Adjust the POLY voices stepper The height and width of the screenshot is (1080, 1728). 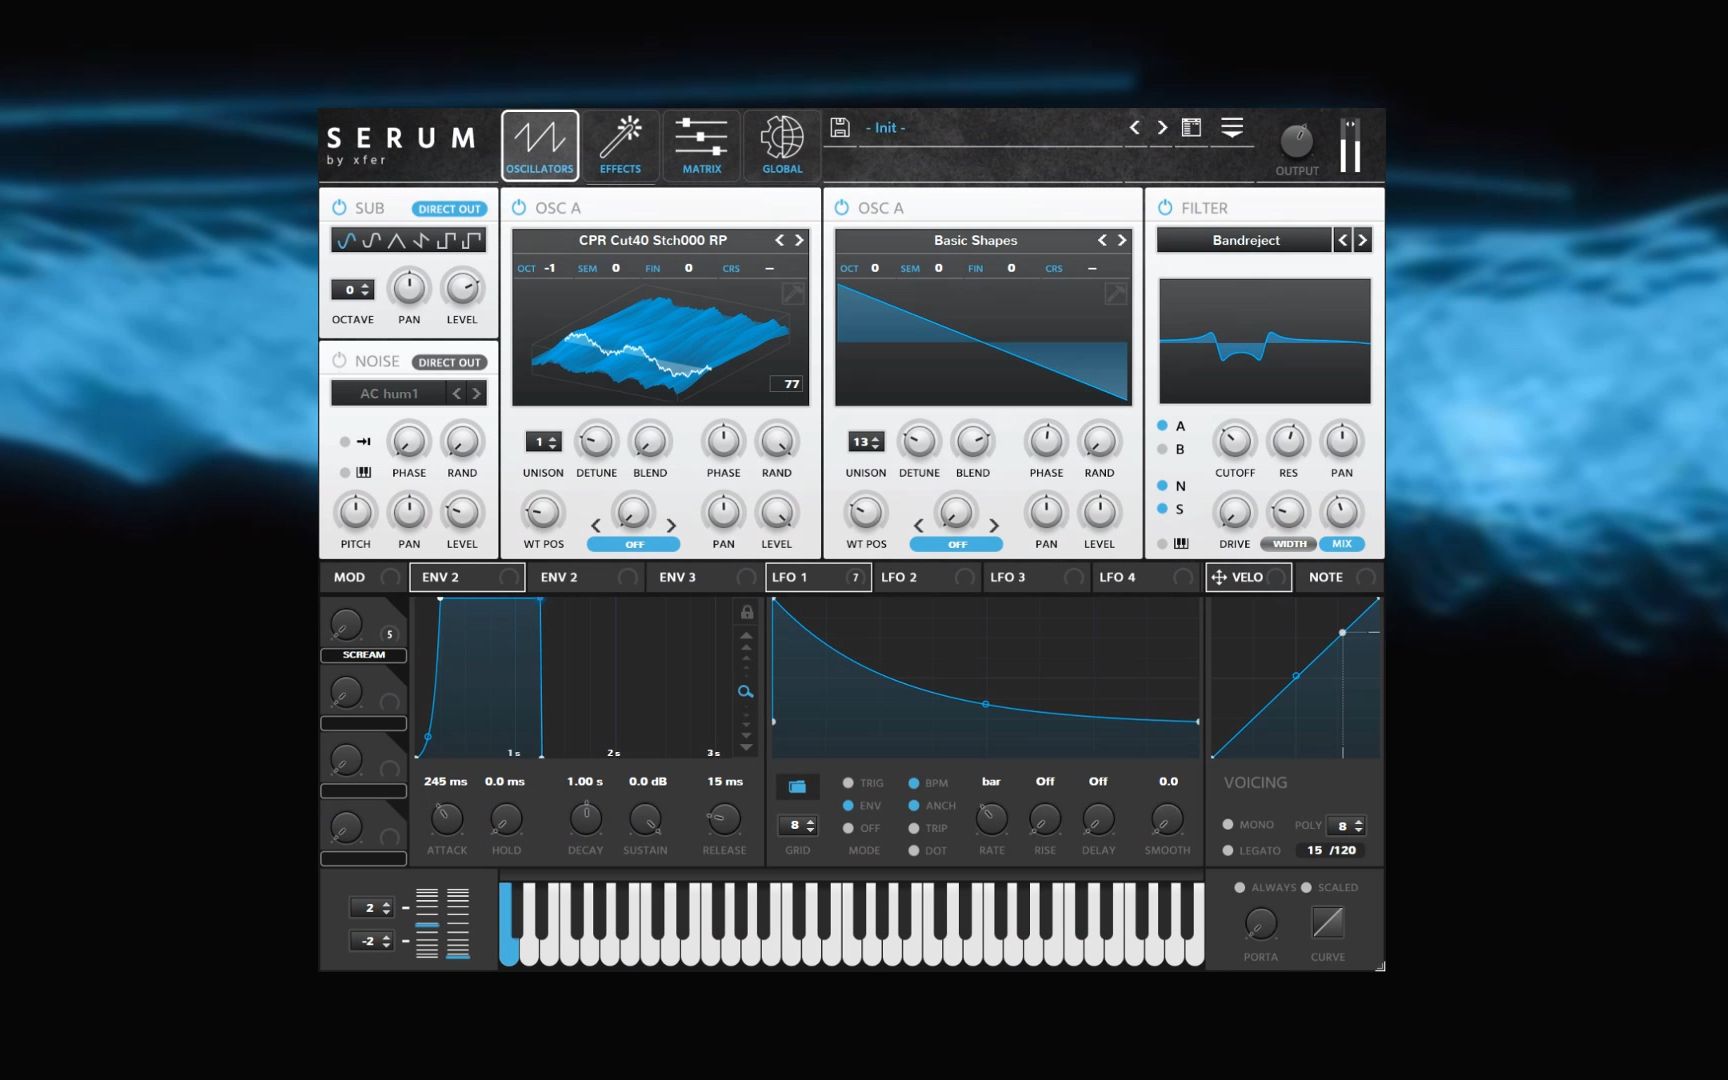tap(1346, 825)
